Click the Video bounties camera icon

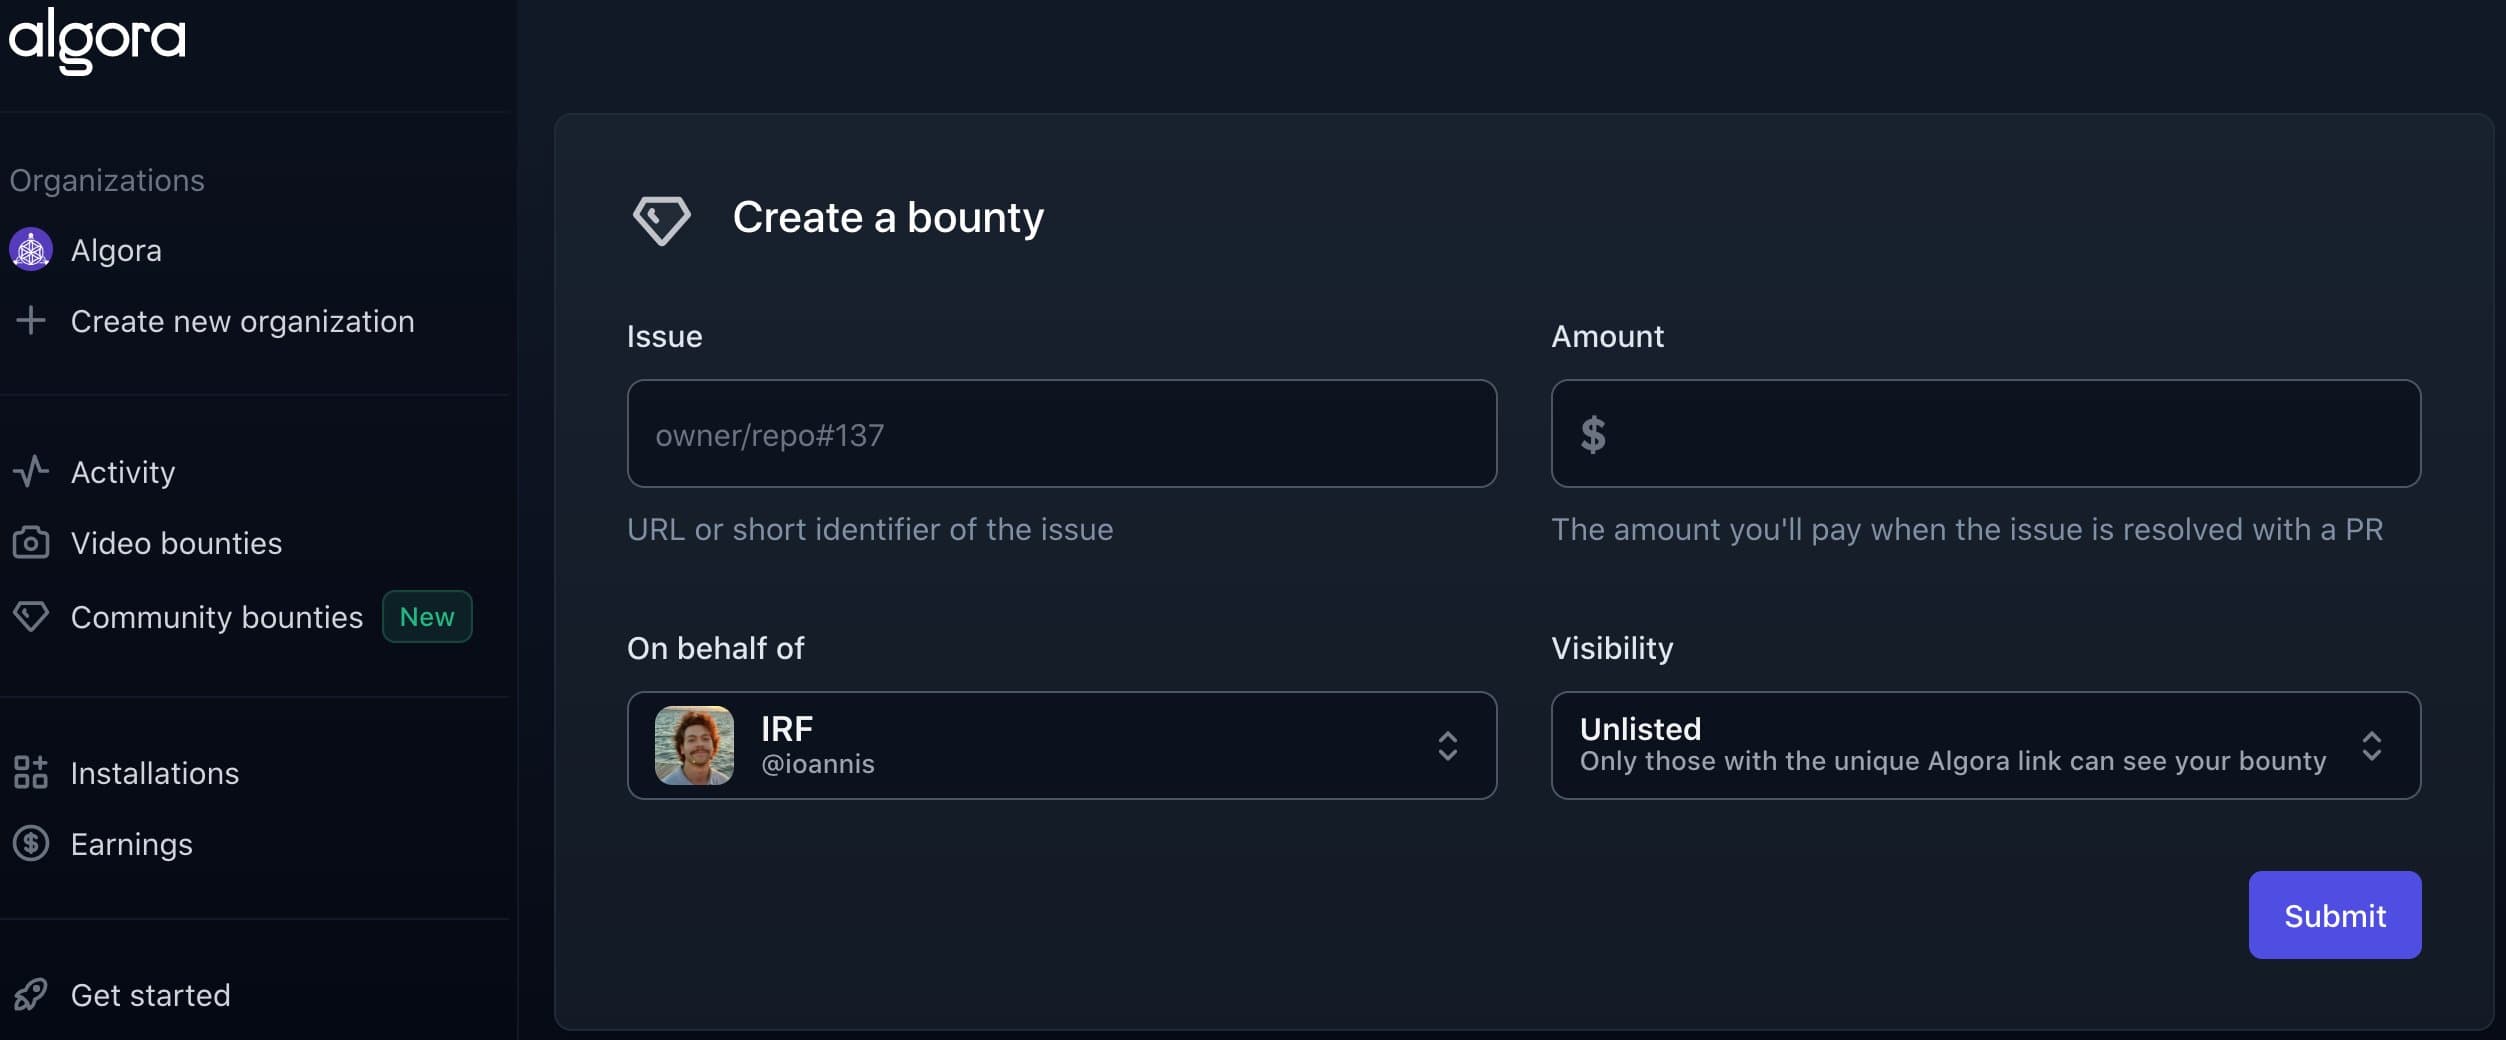[31, 543]
